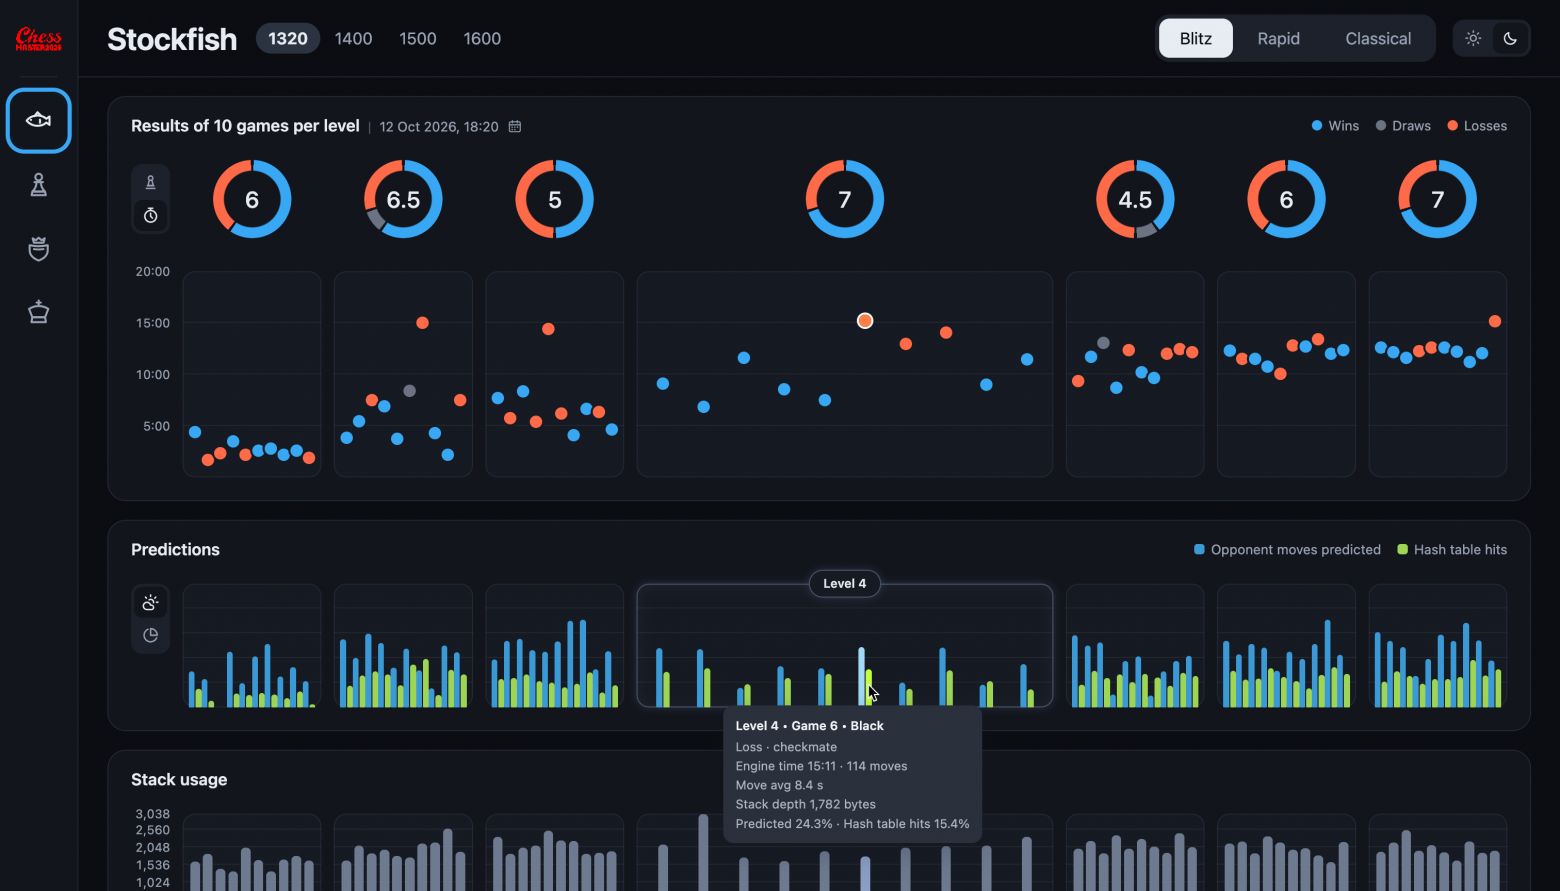Switch to Rapid time control tab
1560x891 pixels.
point(1278,39)
